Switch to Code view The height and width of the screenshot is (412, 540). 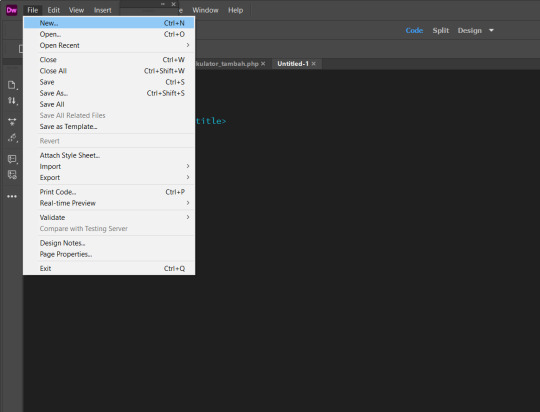(414, 30)
